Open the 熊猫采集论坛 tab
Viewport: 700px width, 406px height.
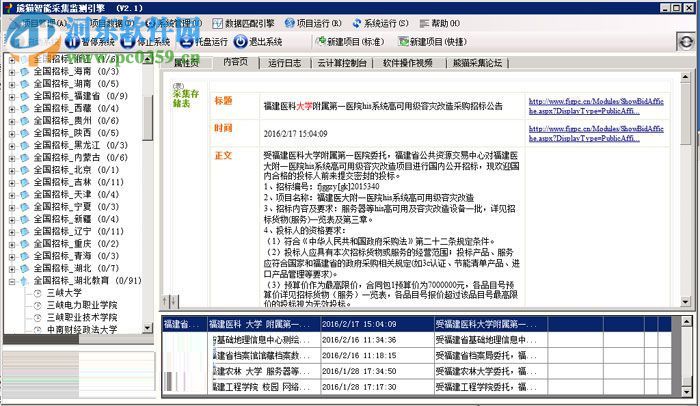click(477, 63)
